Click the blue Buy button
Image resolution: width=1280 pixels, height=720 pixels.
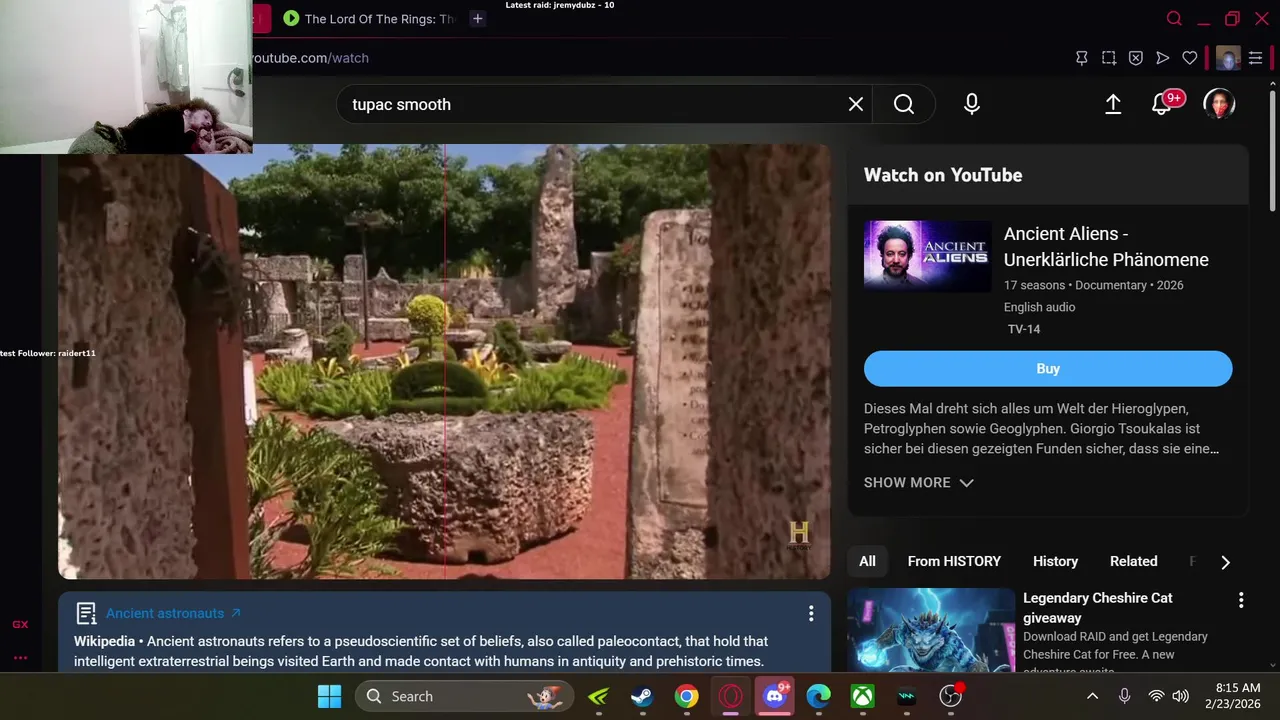pyautogui.click(x=1048, y=369)
